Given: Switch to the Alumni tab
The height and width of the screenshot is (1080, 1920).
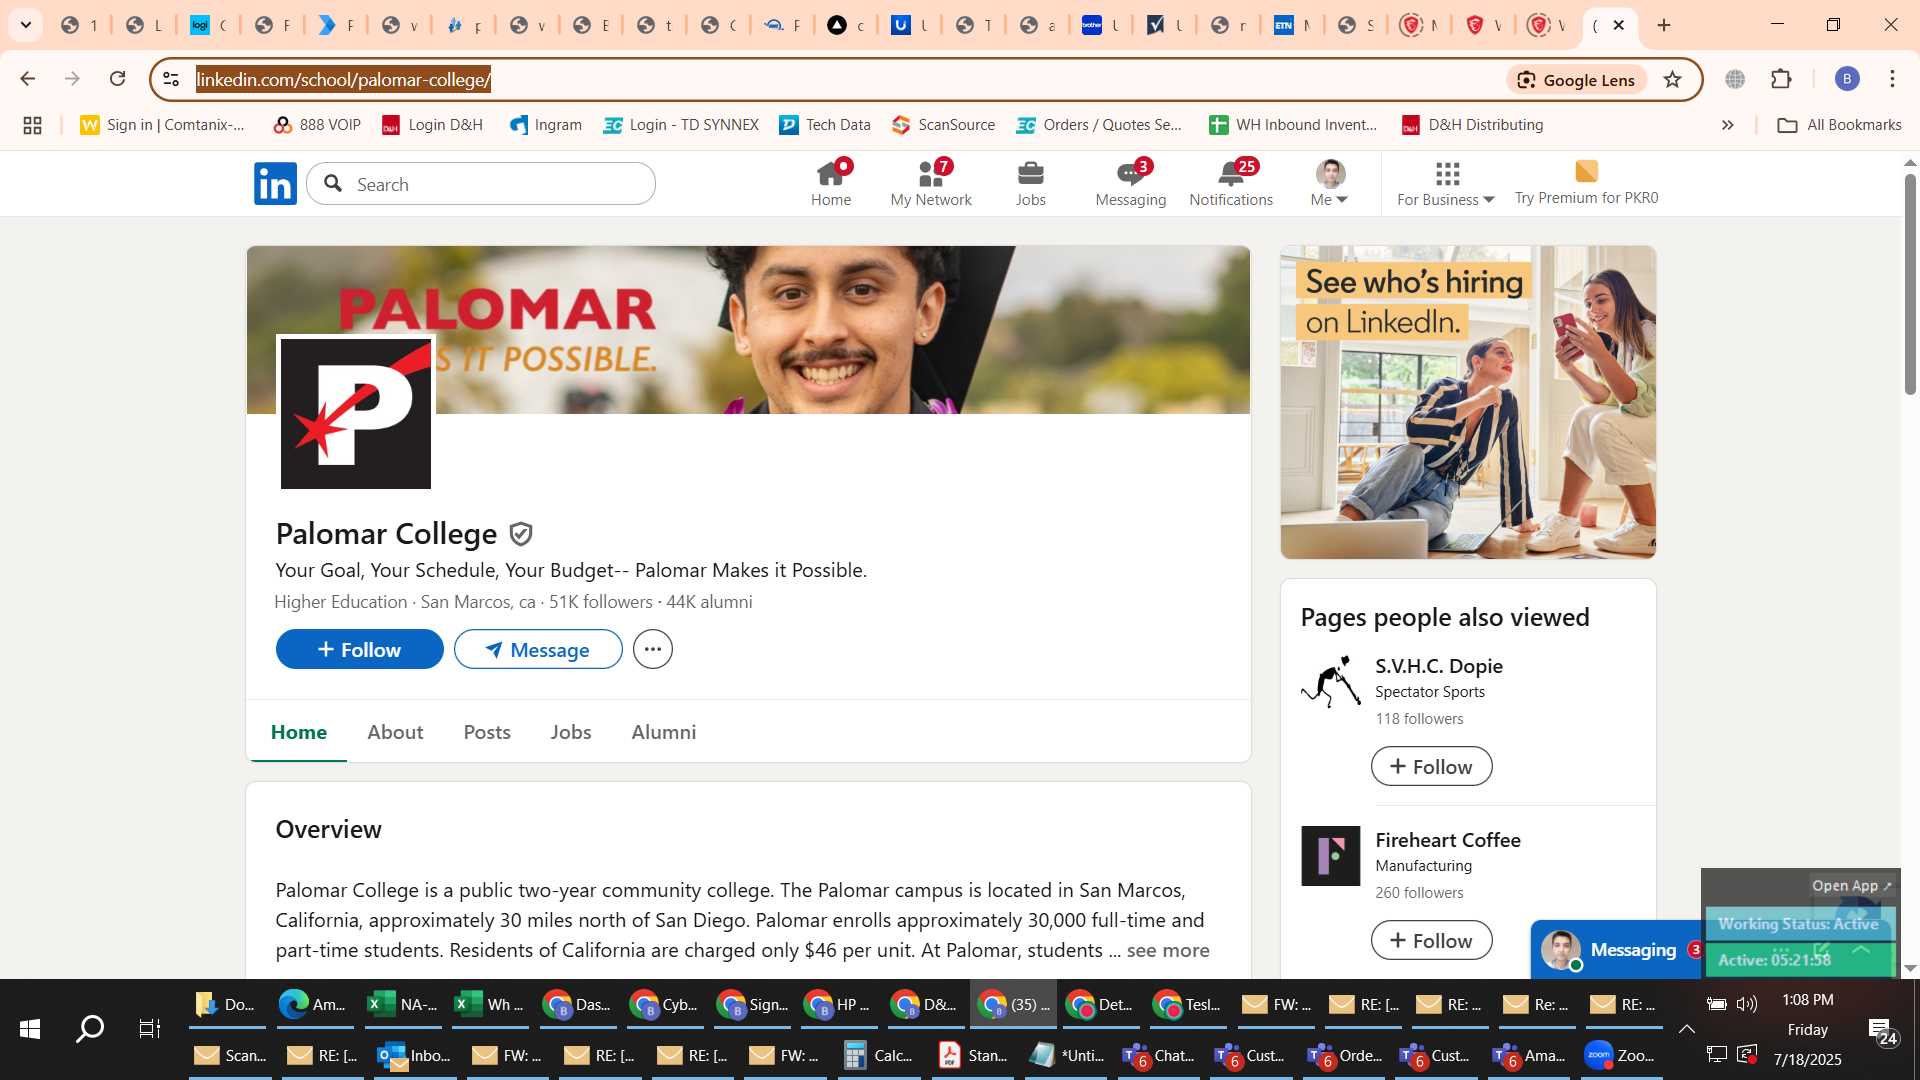Looking at the screenshot, I should point(664,732).
